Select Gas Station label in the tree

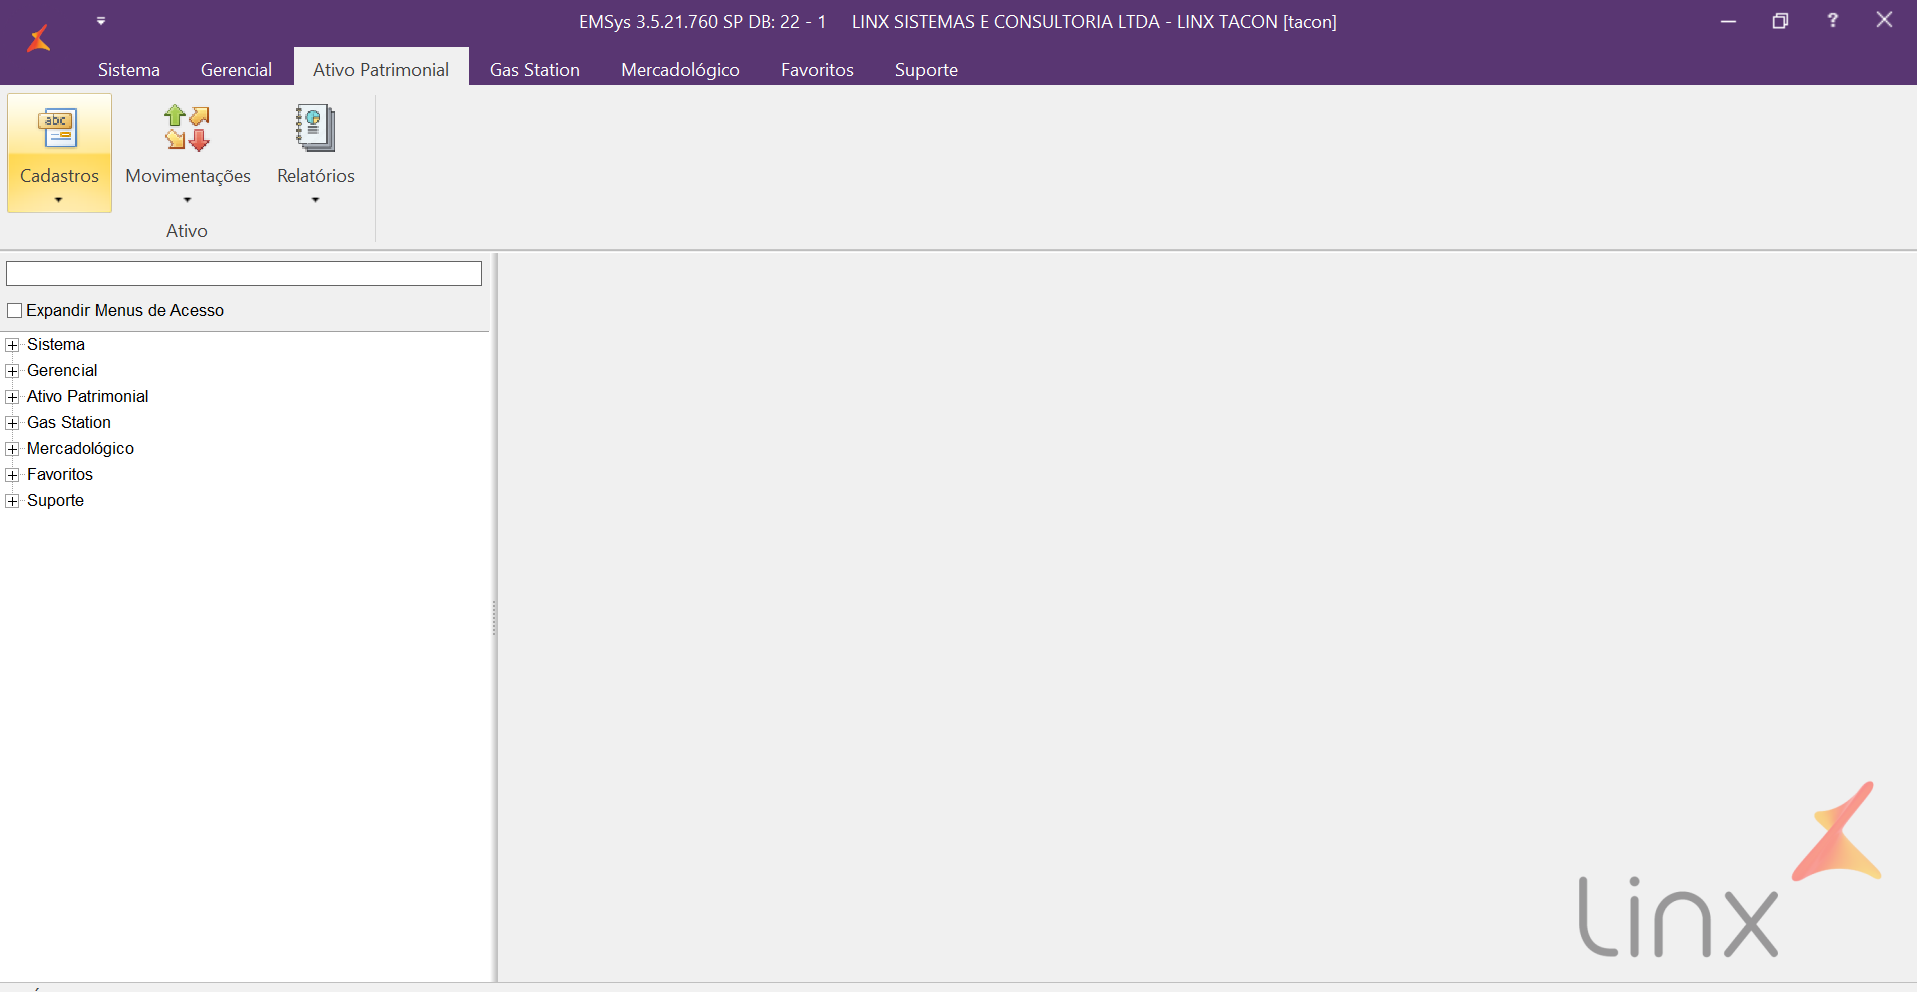coord(69,423)
